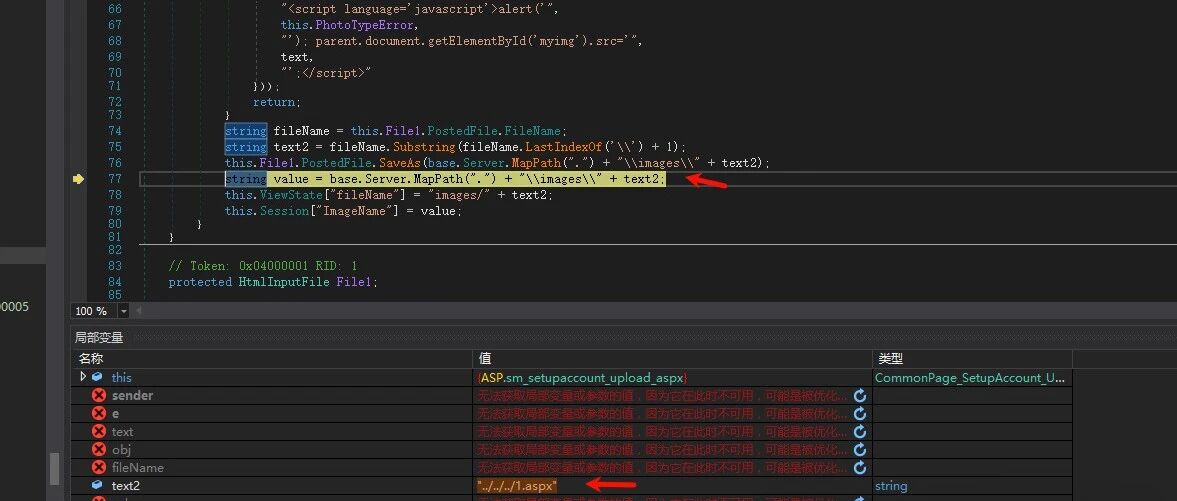Image resolution: width=1177 pixels, height=501 pixels.
Task: Refresh the fileName variable value
Action: [x=860, y=467]
